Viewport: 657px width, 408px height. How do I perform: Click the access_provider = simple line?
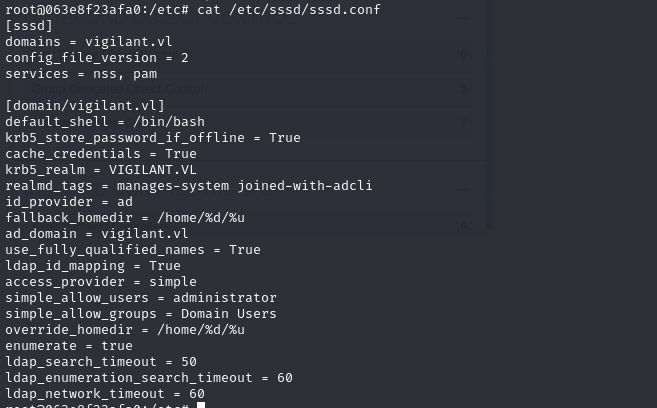[x=100, y=281]
